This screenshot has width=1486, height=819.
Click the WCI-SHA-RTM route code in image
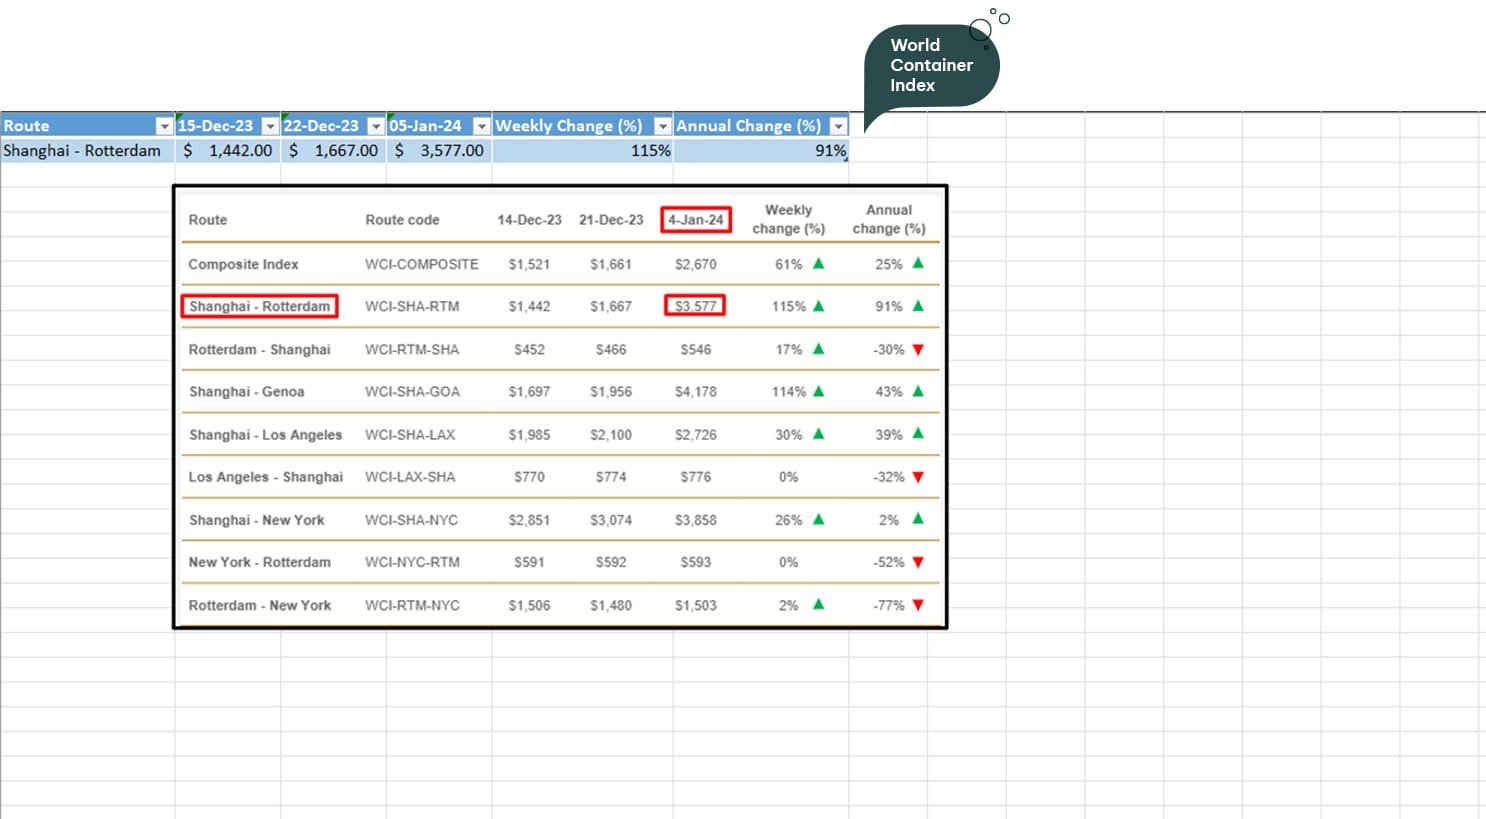(412, 307)
